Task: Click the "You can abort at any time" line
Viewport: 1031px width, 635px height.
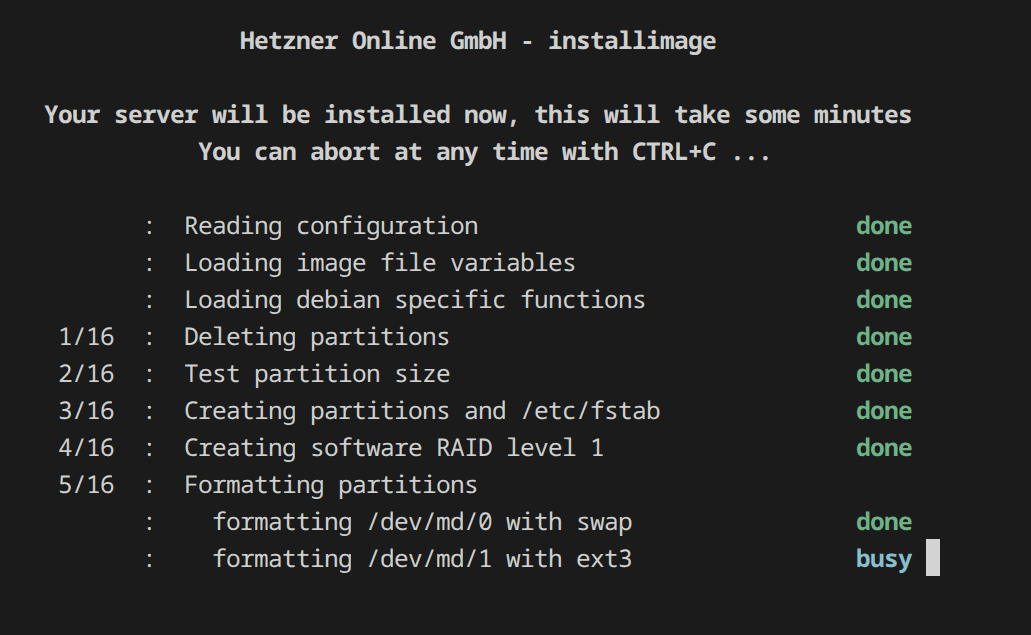Action: point(484,152)
